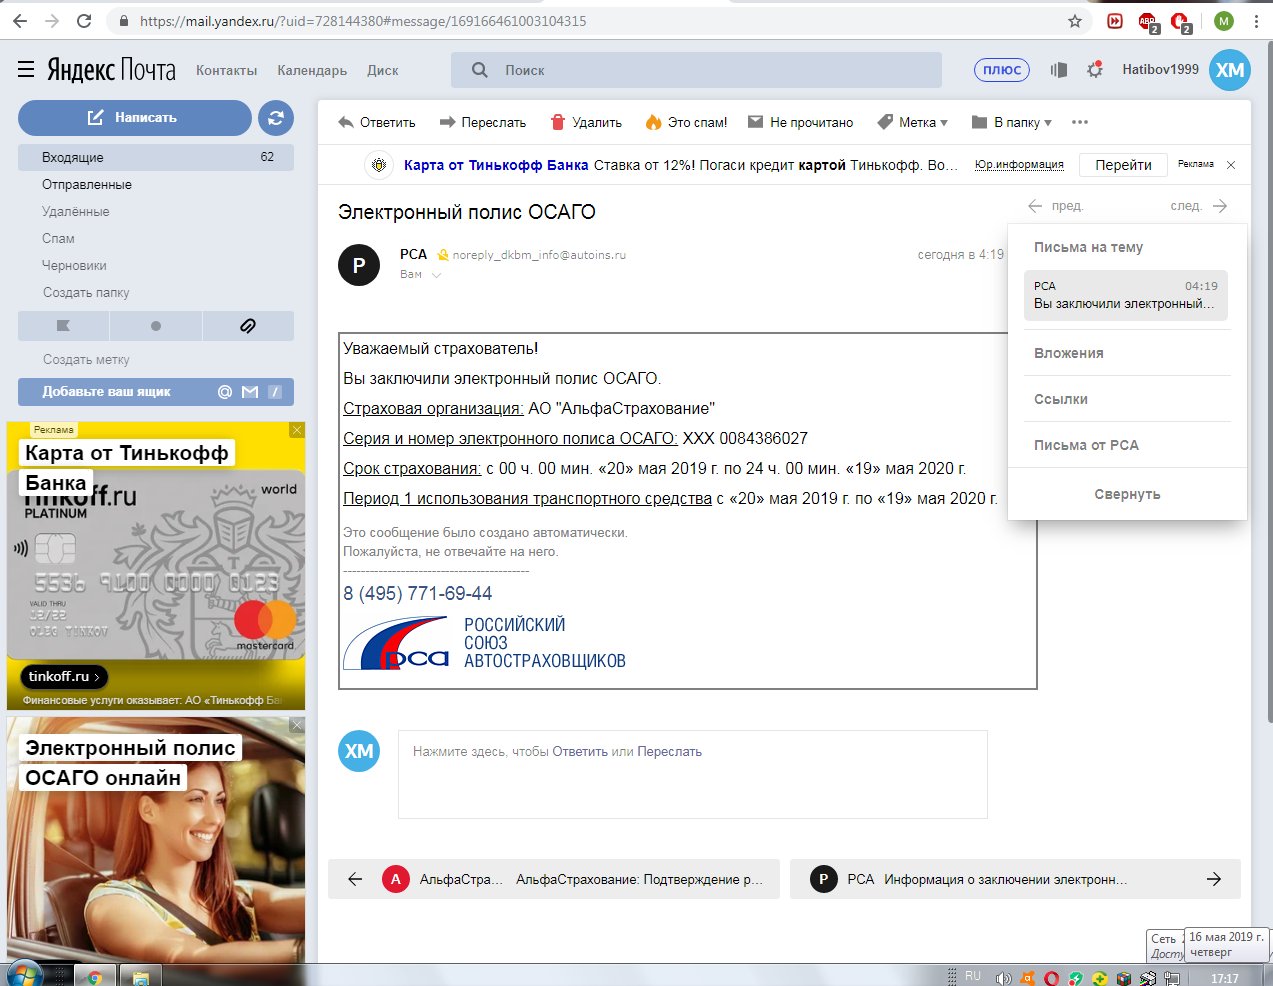The width and height of the screenshot is (1273, 986).
Task: Click Юр.информация link in ad banner
Action: point(1019,165)
